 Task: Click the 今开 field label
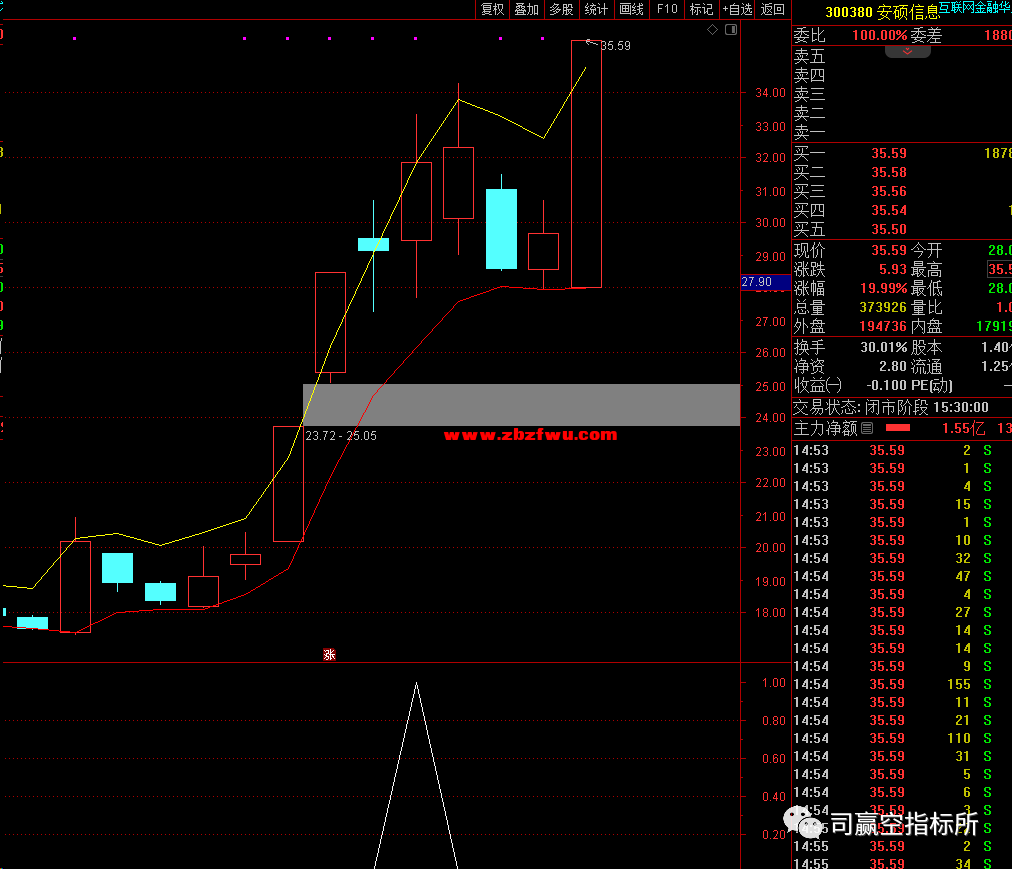(926, 250)
